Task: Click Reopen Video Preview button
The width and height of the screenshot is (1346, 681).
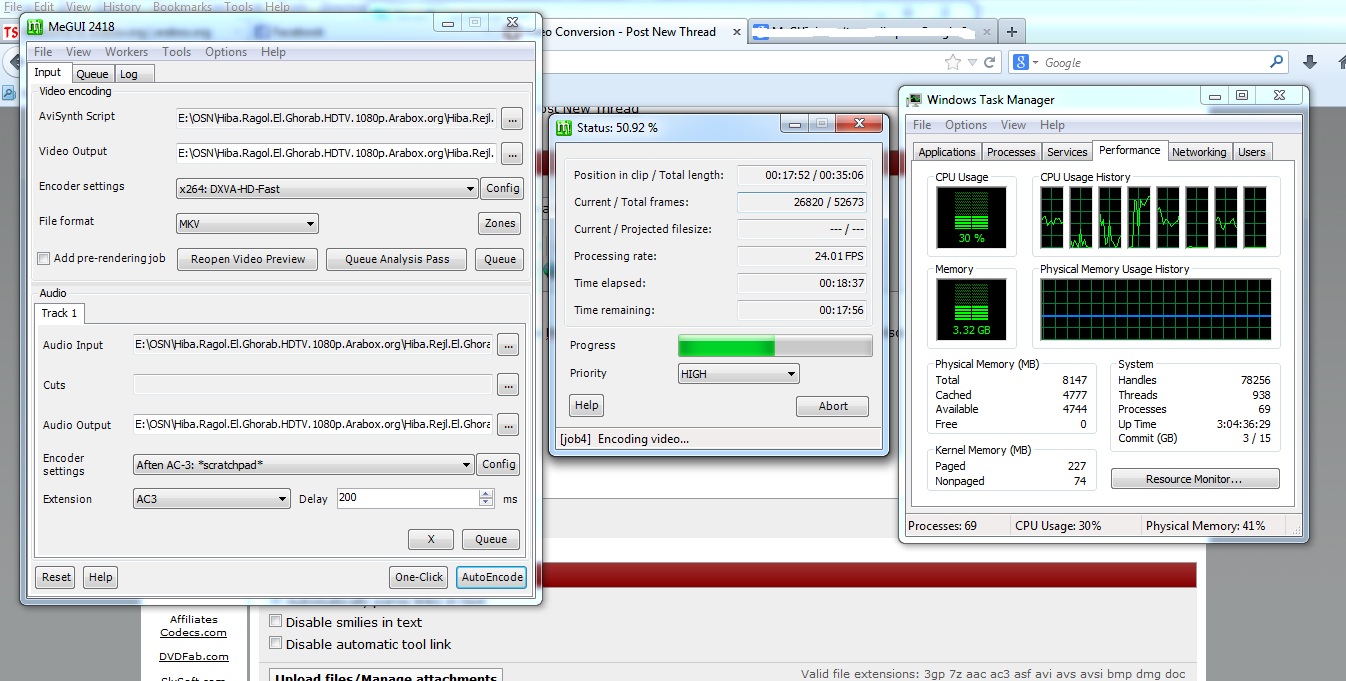Action: [x=248, y=259]
